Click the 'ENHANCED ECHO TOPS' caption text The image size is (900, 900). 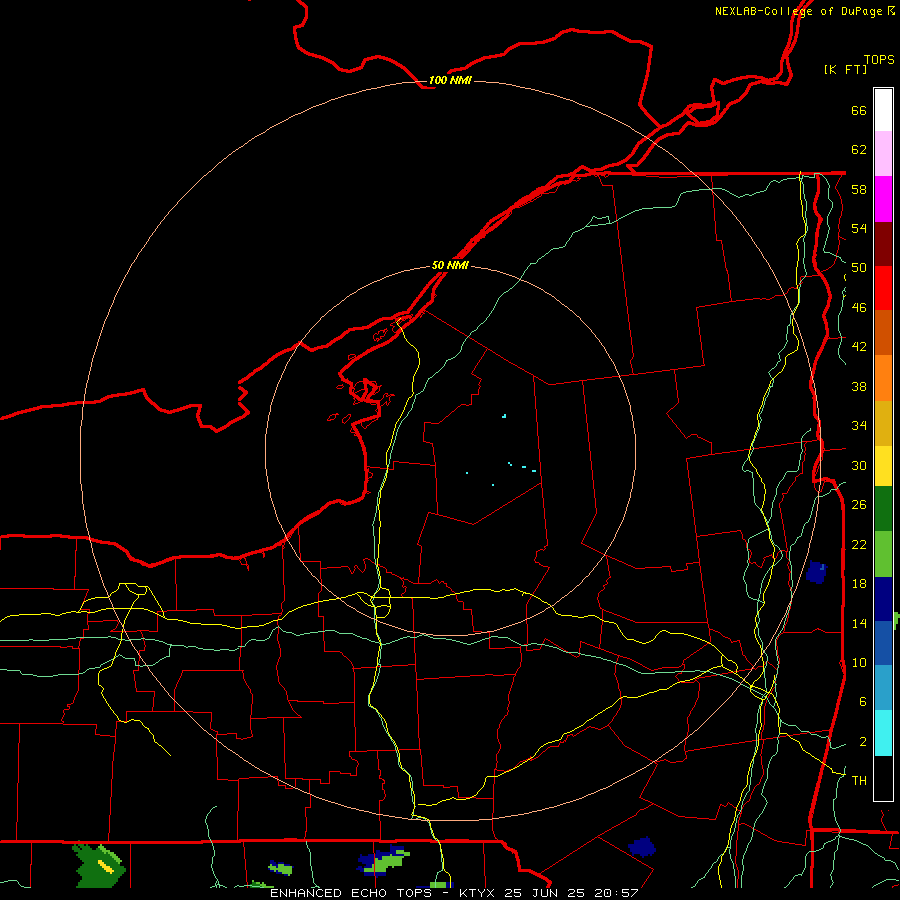[x=350, y=893]
